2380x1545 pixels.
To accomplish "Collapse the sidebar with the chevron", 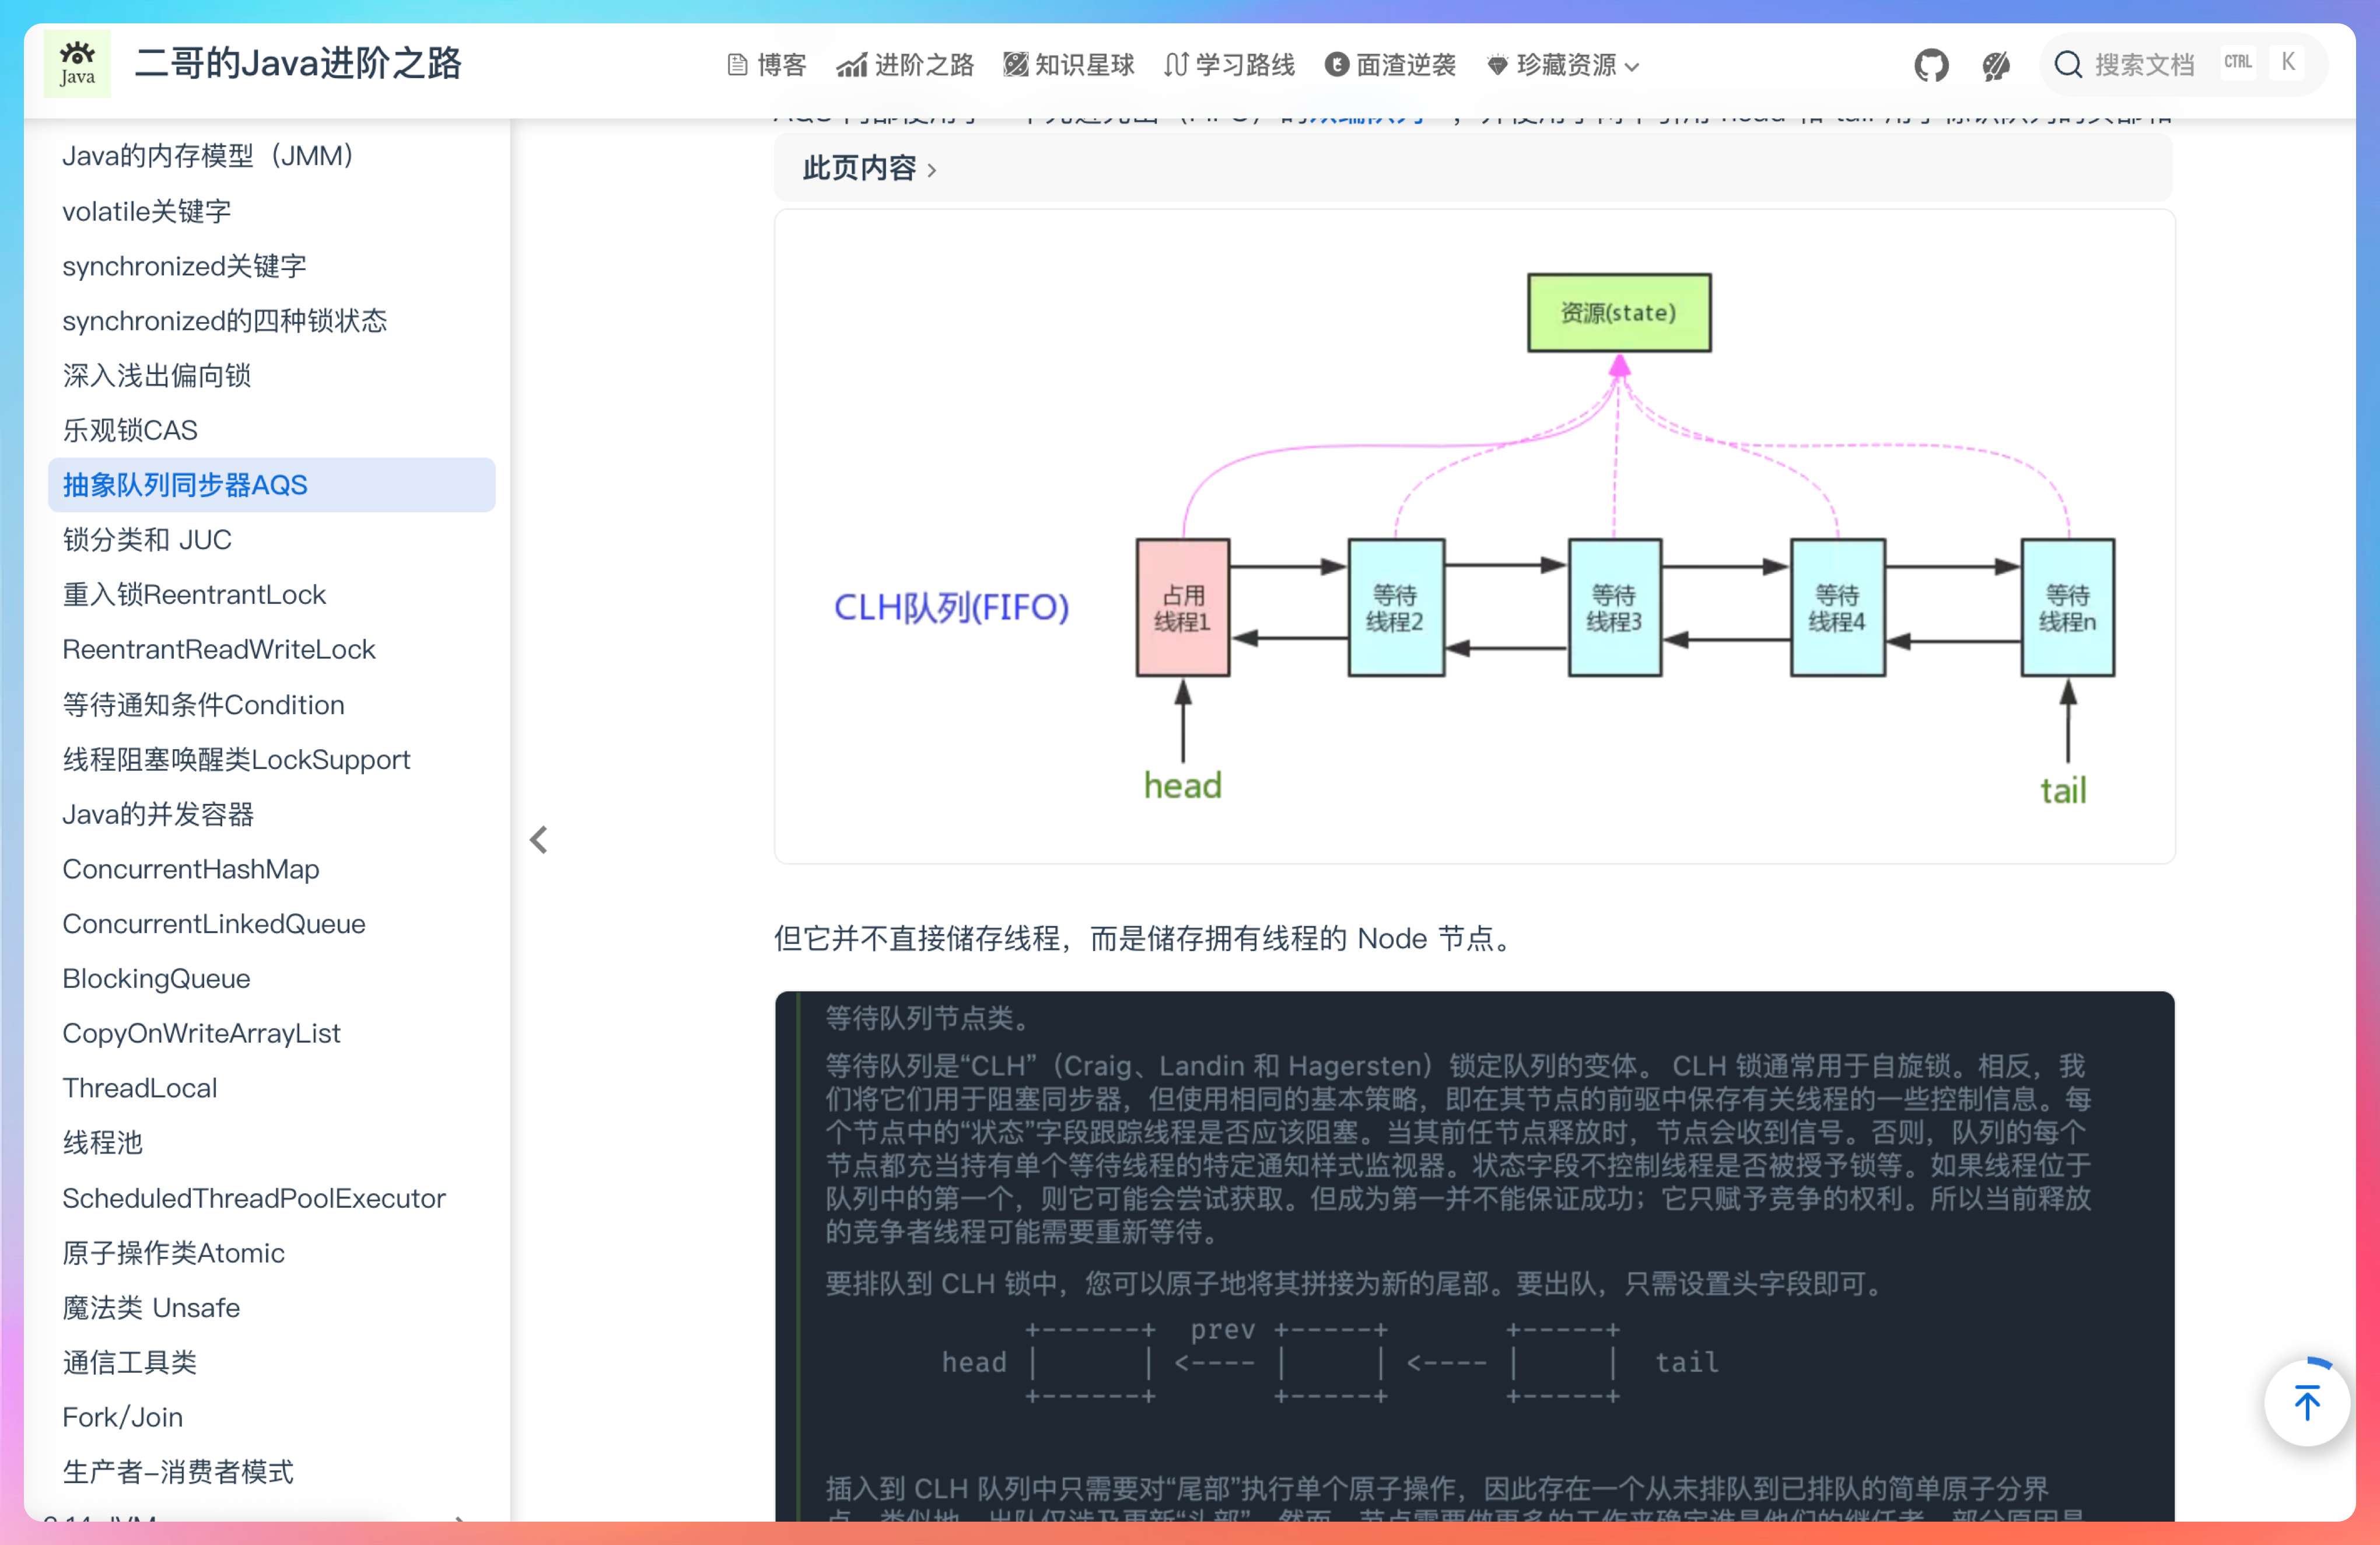I will 539,840.
